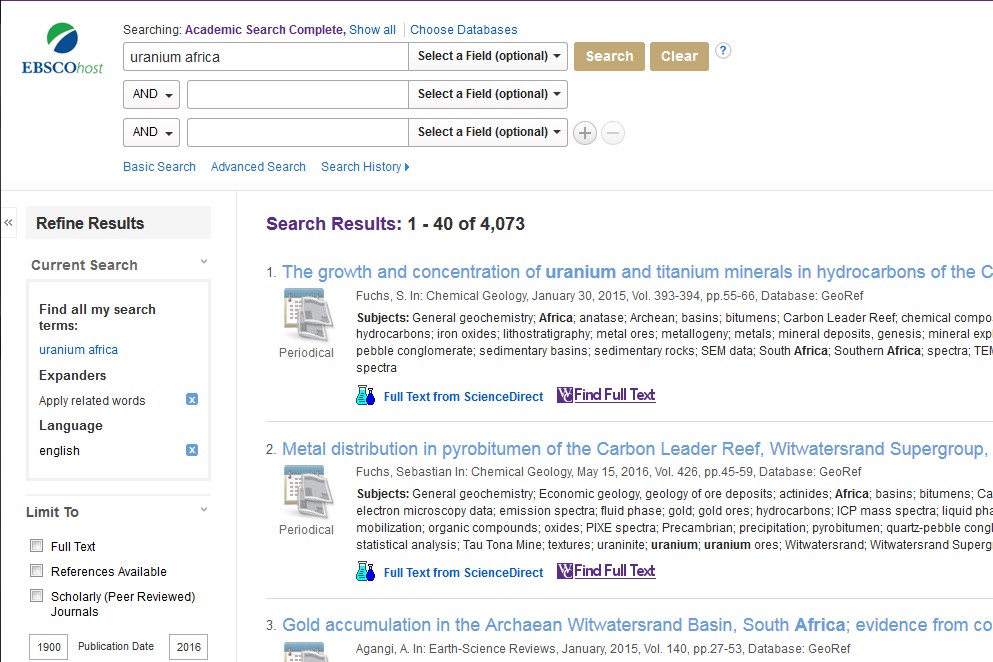The width and height of the screenshot is (993, 662).
Task: Switch to Basic Search
Action: point(159,167)
